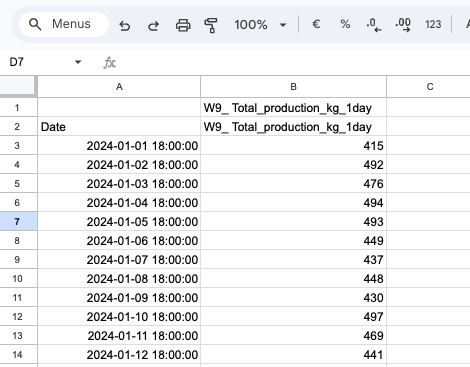Click cell B2 with W9_ Total_production header
This screenshot has height=367, width=470.
pos(293,127)
